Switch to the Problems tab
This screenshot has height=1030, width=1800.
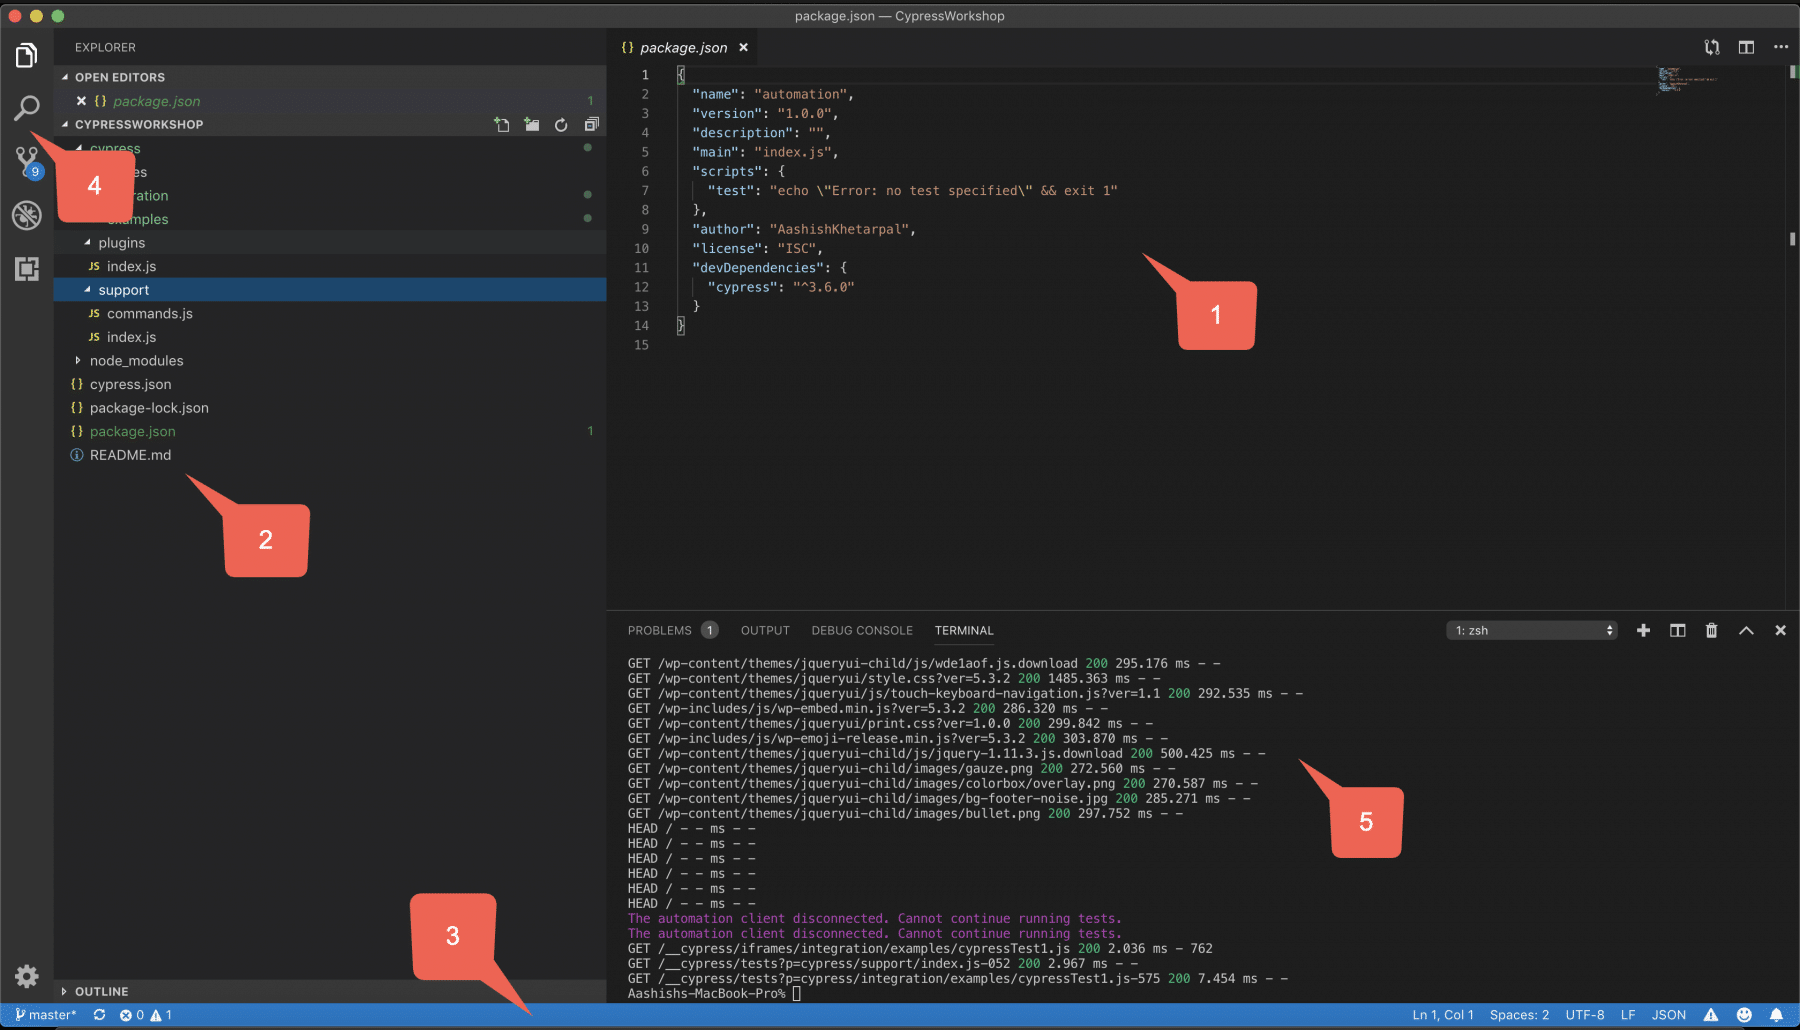[x=659, y=630]
